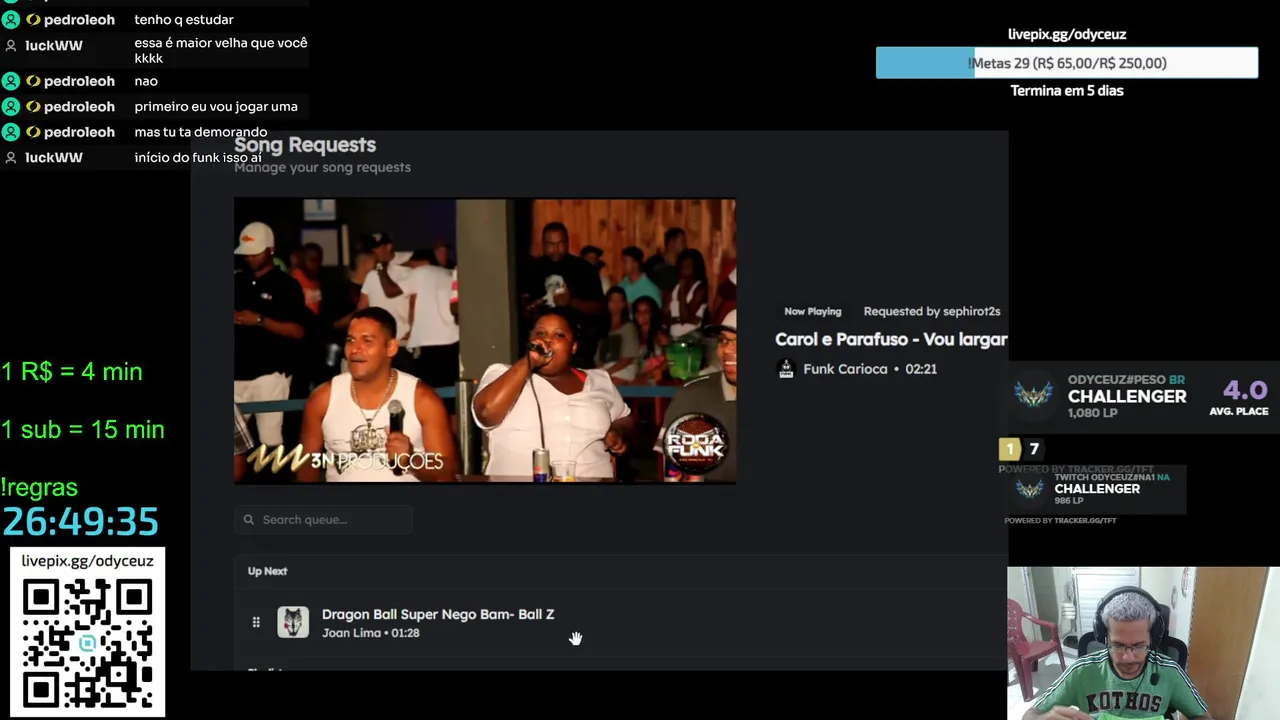This screenshot has height=720, width=1280.
Task: Click pedroleoh's name beside the 'nao' message
Action: tap(79, 81)
